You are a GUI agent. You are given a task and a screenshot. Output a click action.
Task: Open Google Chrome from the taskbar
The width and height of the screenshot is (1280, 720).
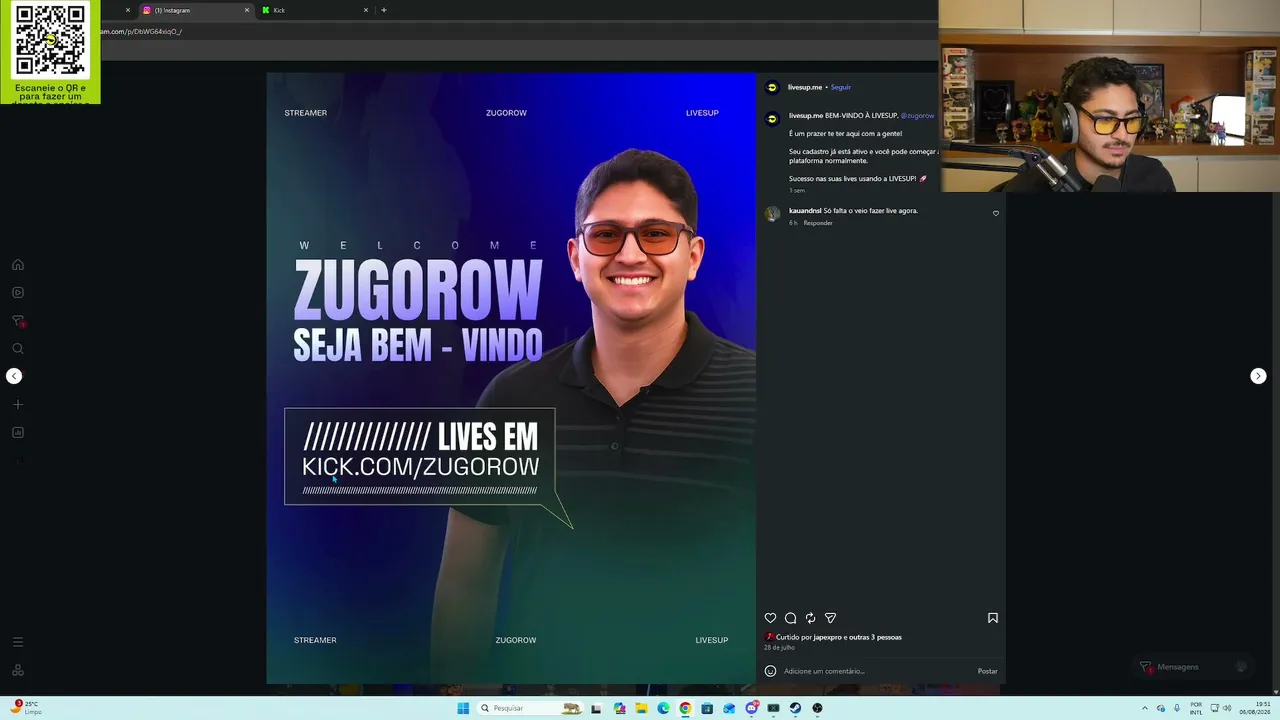(685, 708)
